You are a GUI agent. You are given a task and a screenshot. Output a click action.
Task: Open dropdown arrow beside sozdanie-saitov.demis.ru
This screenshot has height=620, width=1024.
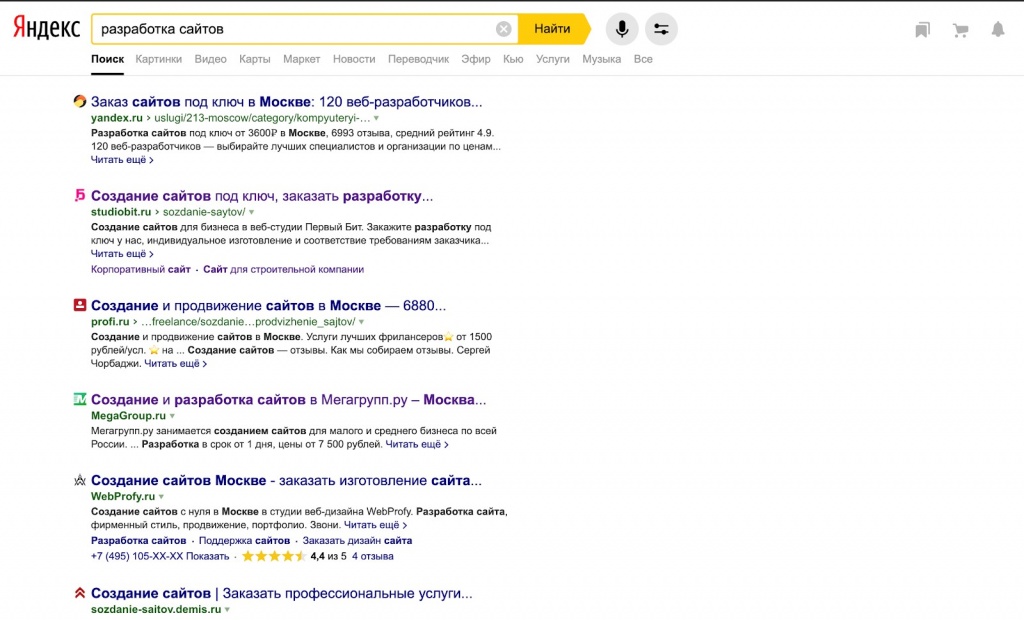pos(227,609)
